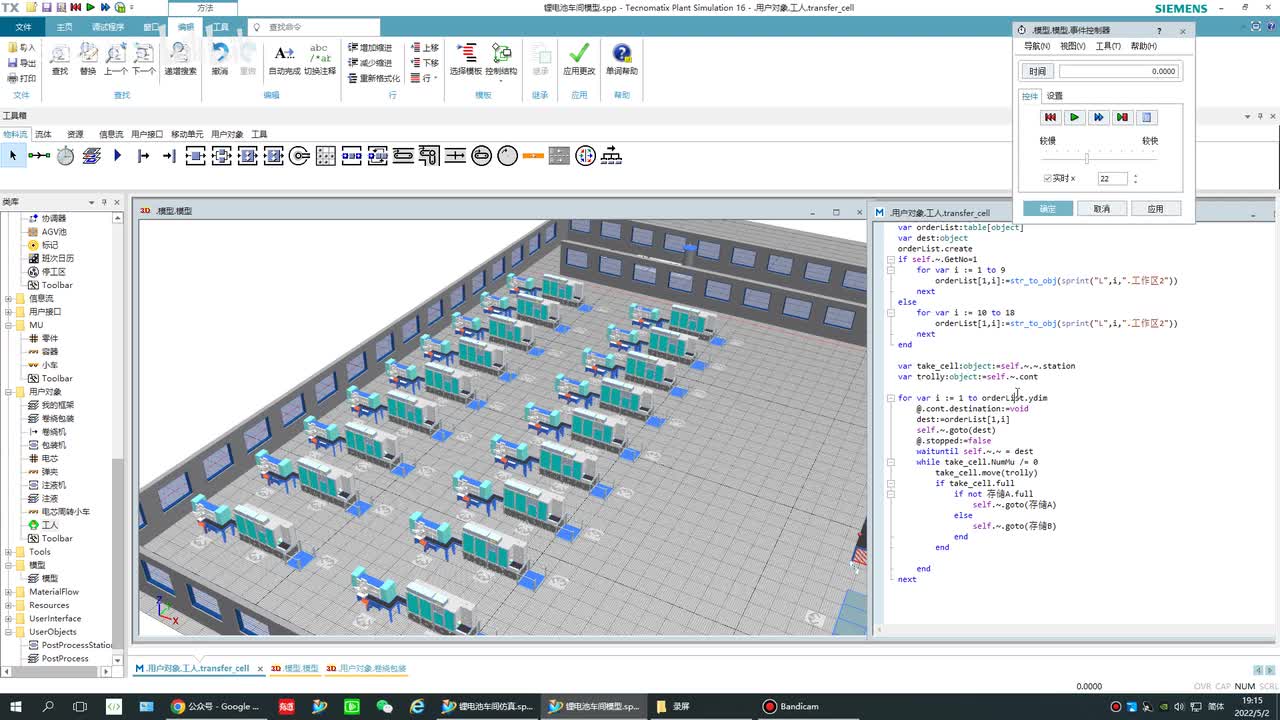The height and width of the screenshot is (720, 1280).
Task: Start simulation in event controller dialog
Action: 1074,117
